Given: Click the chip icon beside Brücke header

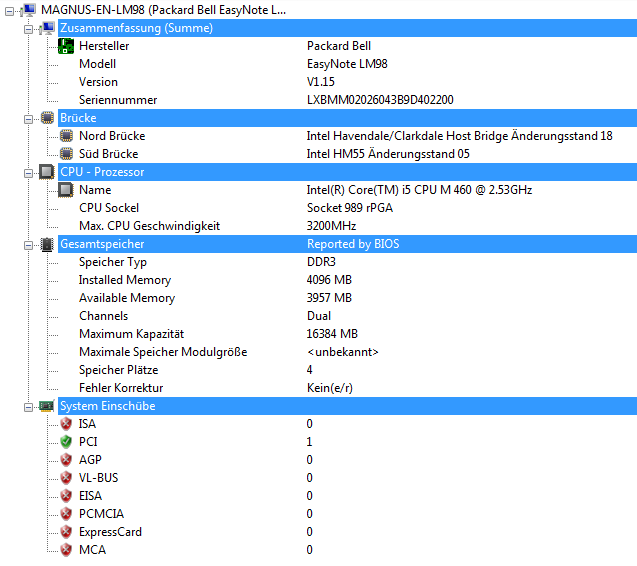Looking at the screenshot, I should point(47,118).
